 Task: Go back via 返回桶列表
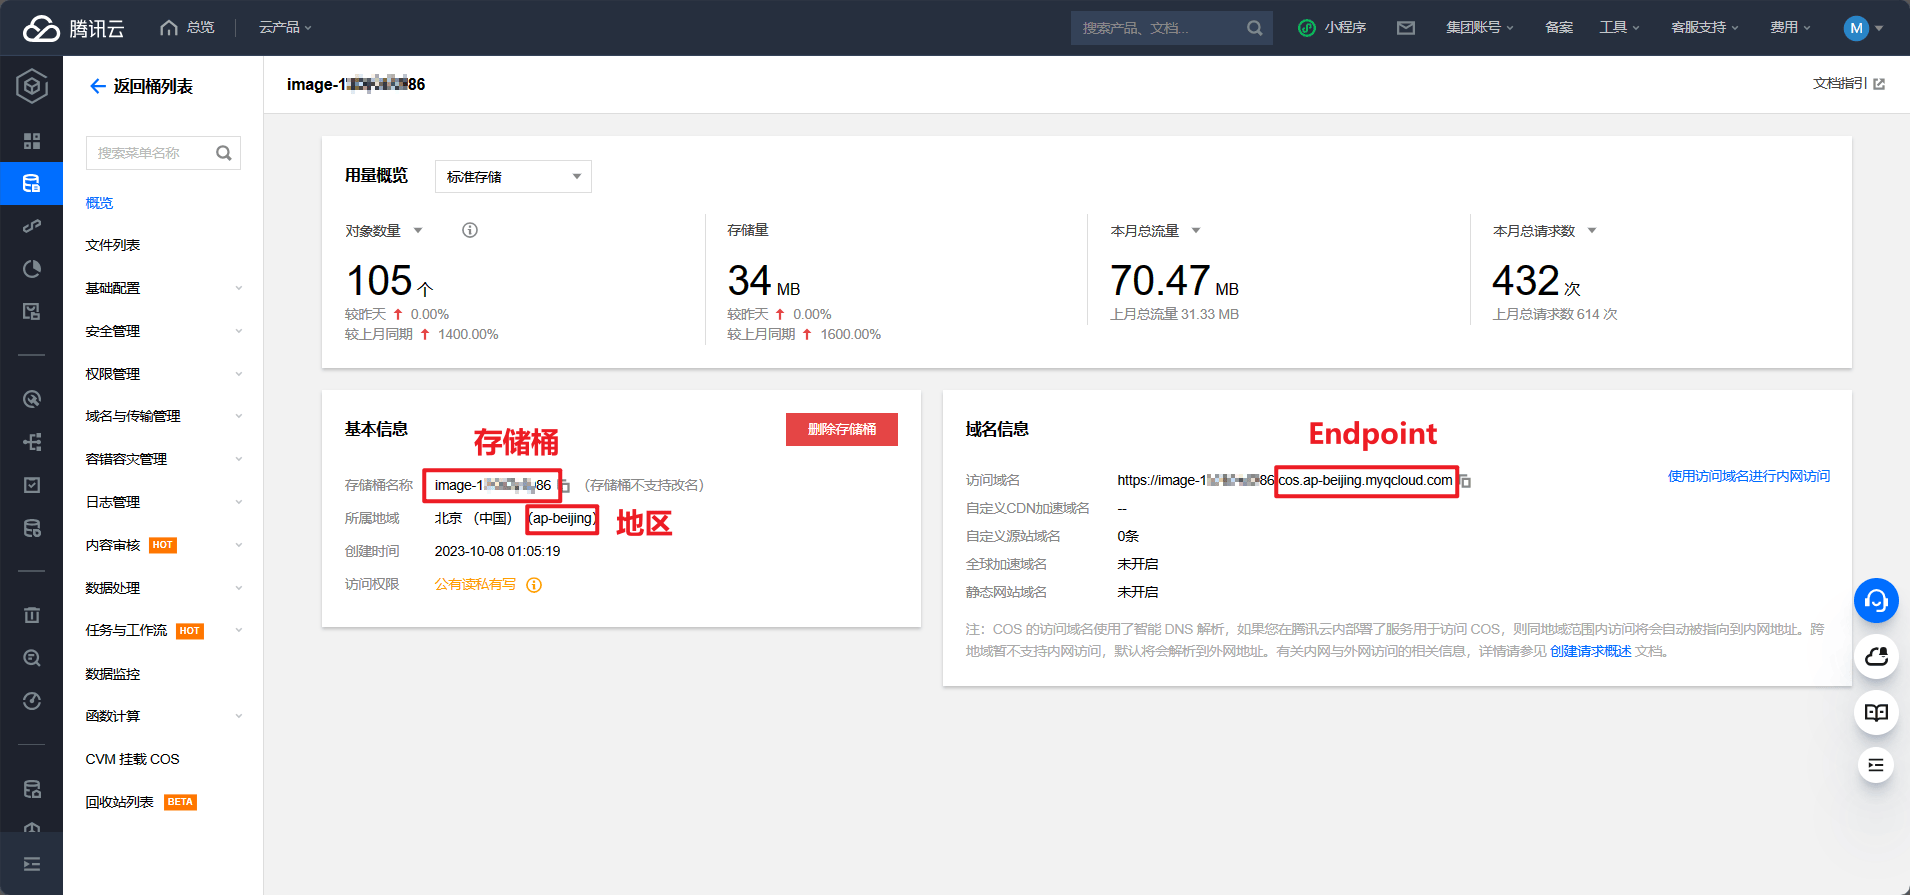coord(141,87)
